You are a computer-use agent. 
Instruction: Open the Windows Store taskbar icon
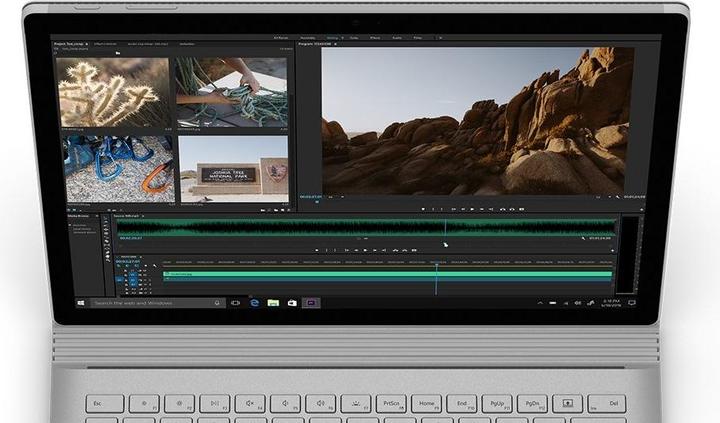point(291,302)
